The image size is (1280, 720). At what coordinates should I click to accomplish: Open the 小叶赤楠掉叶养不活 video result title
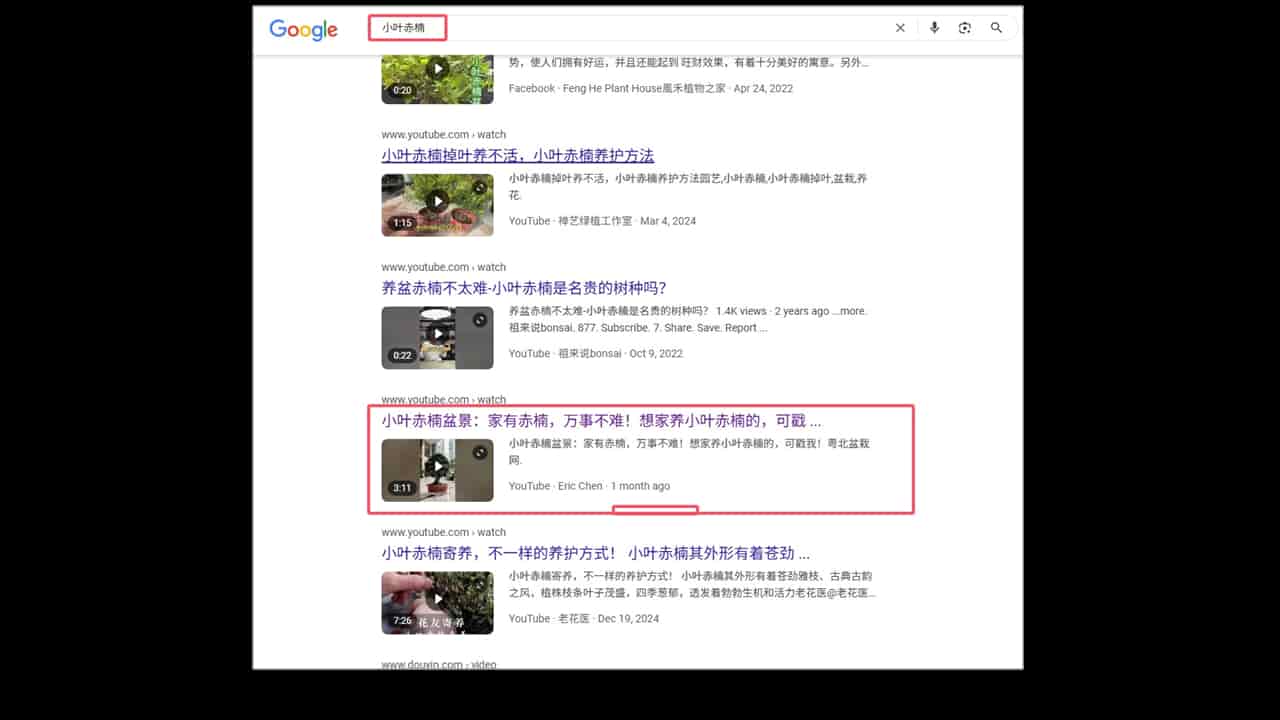click(517, 156)
